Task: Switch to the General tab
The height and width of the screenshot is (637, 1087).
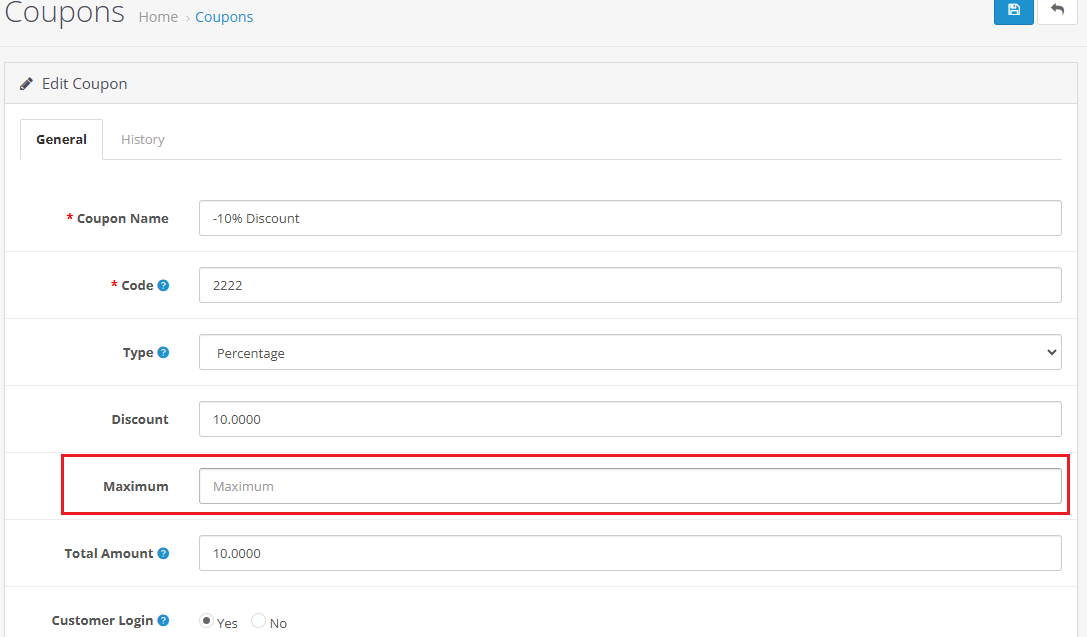Action: [61, 139]
